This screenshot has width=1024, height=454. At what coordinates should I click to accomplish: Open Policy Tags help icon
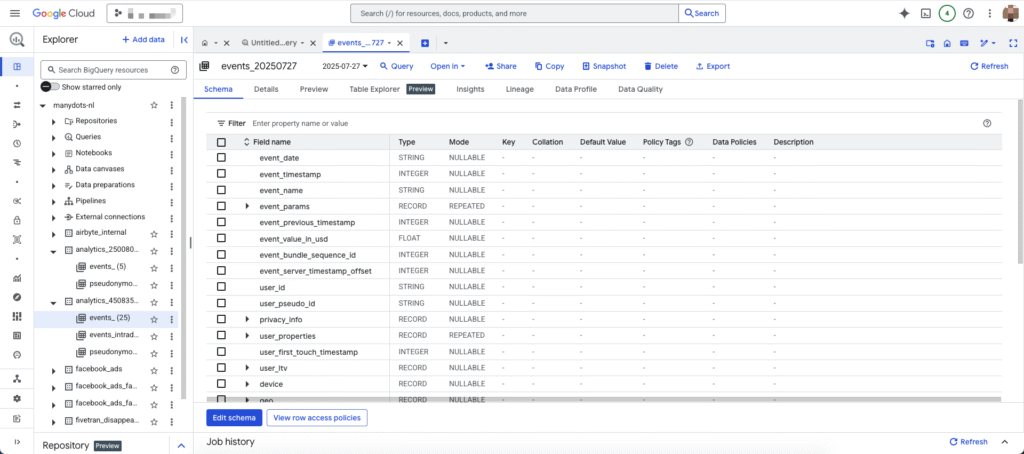coord(688,142)
